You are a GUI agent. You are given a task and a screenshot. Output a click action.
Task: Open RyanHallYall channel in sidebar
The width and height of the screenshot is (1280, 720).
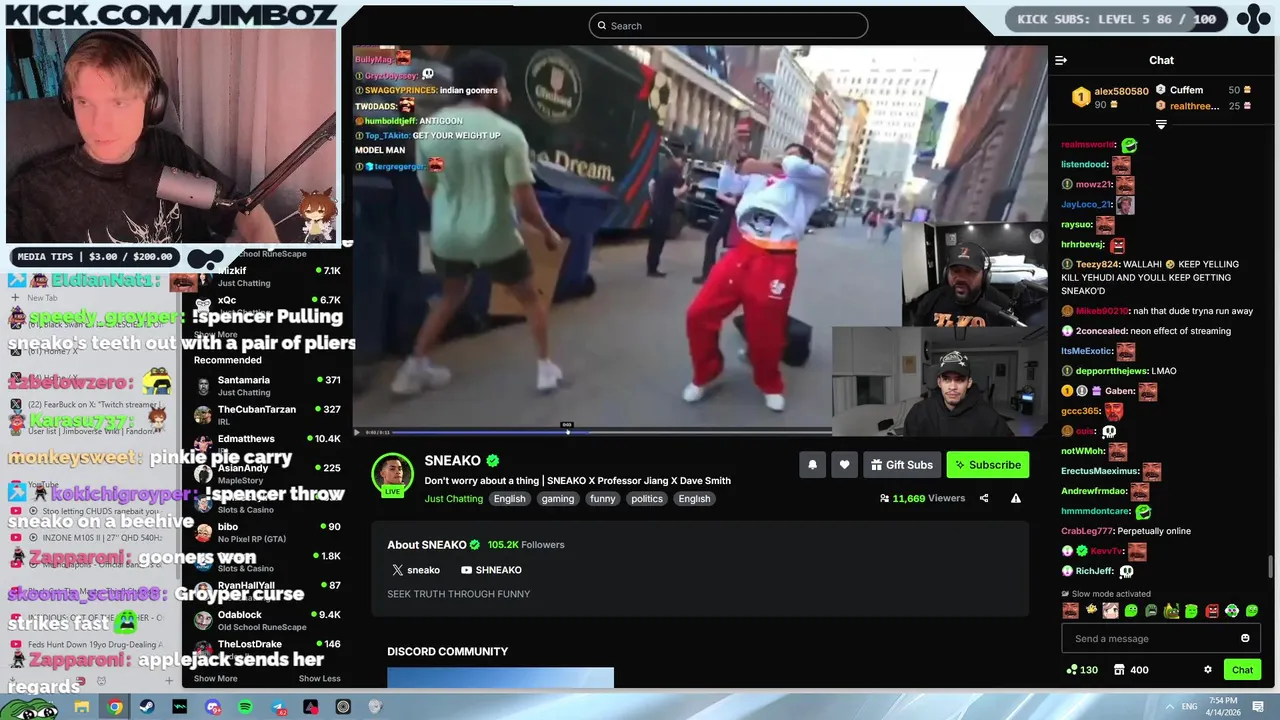(268, 590)
